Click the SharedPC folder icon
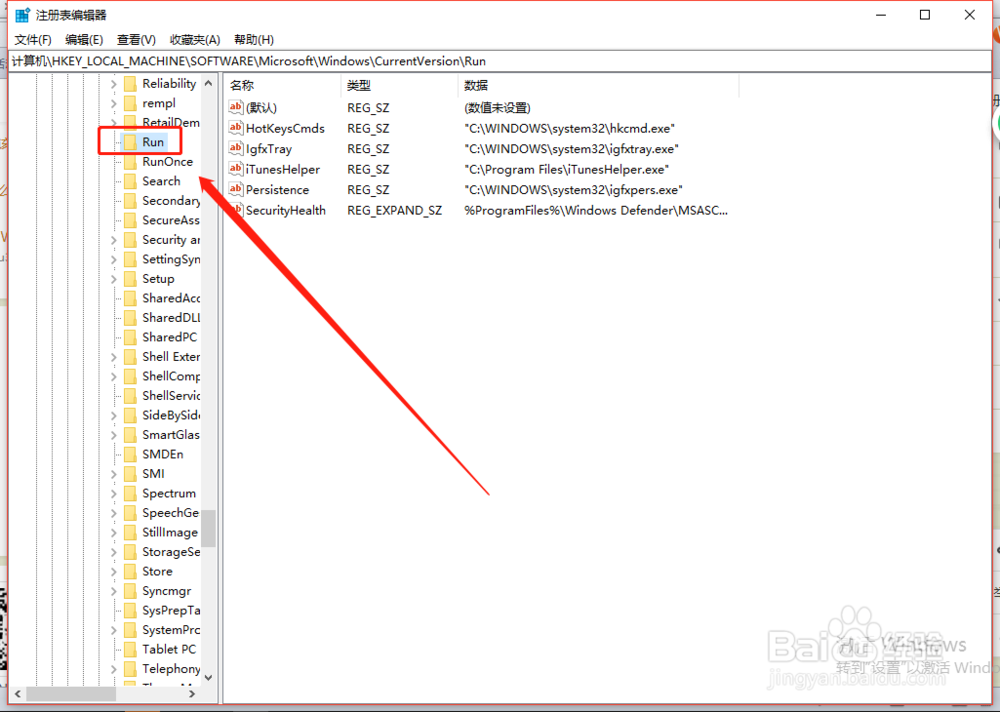1000x712 pixels. pyautogui.click(x=131, y=337)
